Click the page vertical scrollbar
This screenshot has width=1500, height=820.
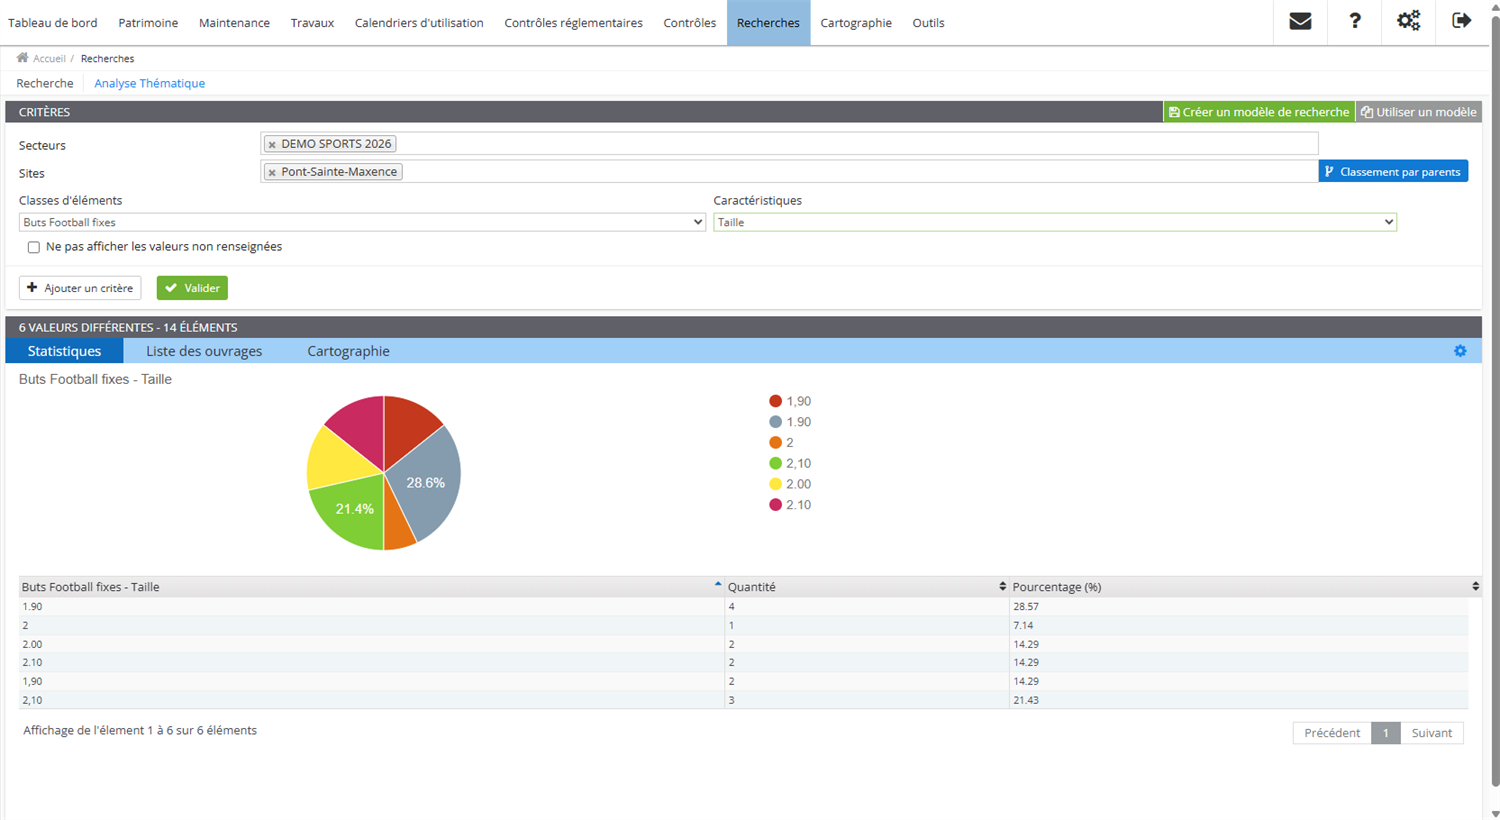1495,400
